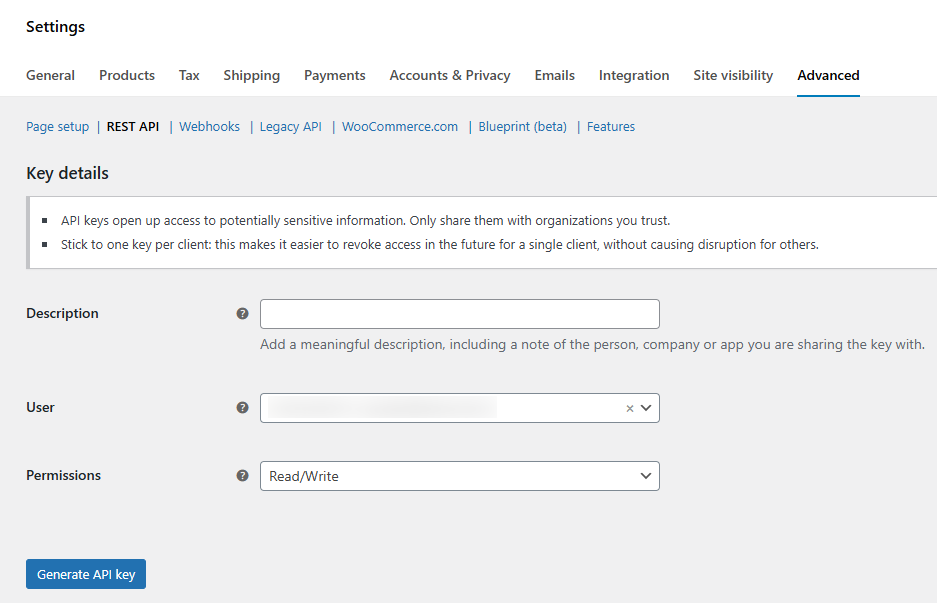Viewport: 937px width, 603px height.
Task: Switch to Accounts & Privacy tab
Action: coord(450,75)
